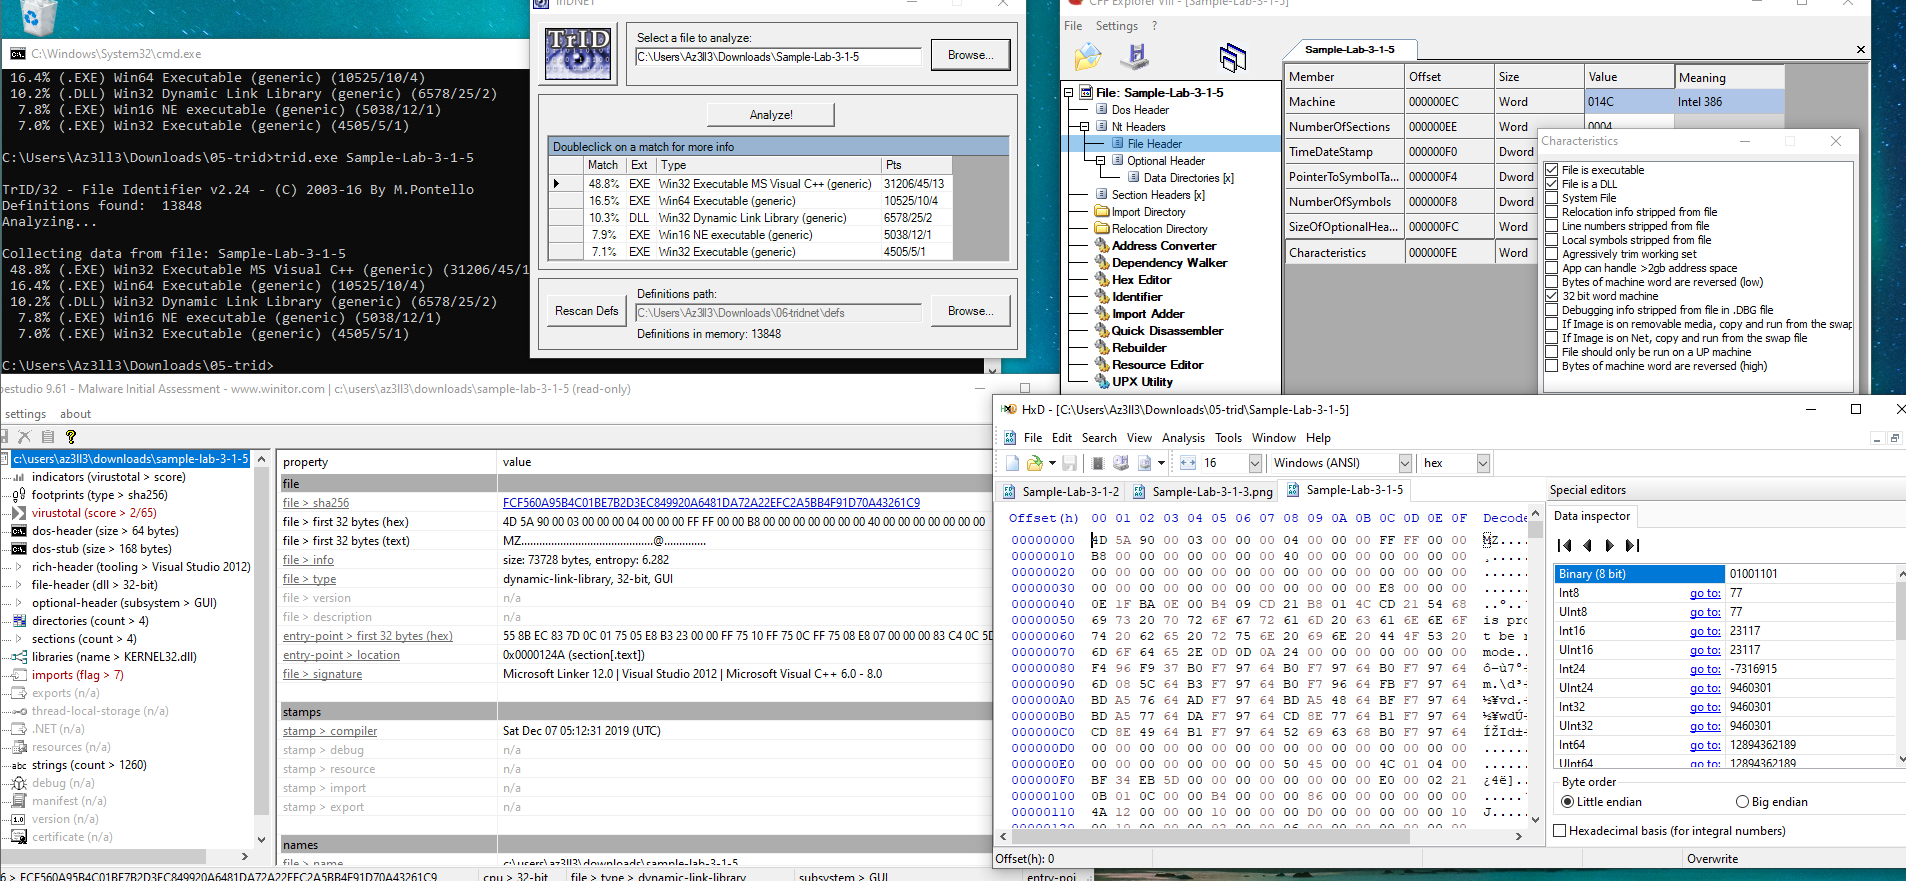Check 'Relocation info stripped from file'

1552,212
